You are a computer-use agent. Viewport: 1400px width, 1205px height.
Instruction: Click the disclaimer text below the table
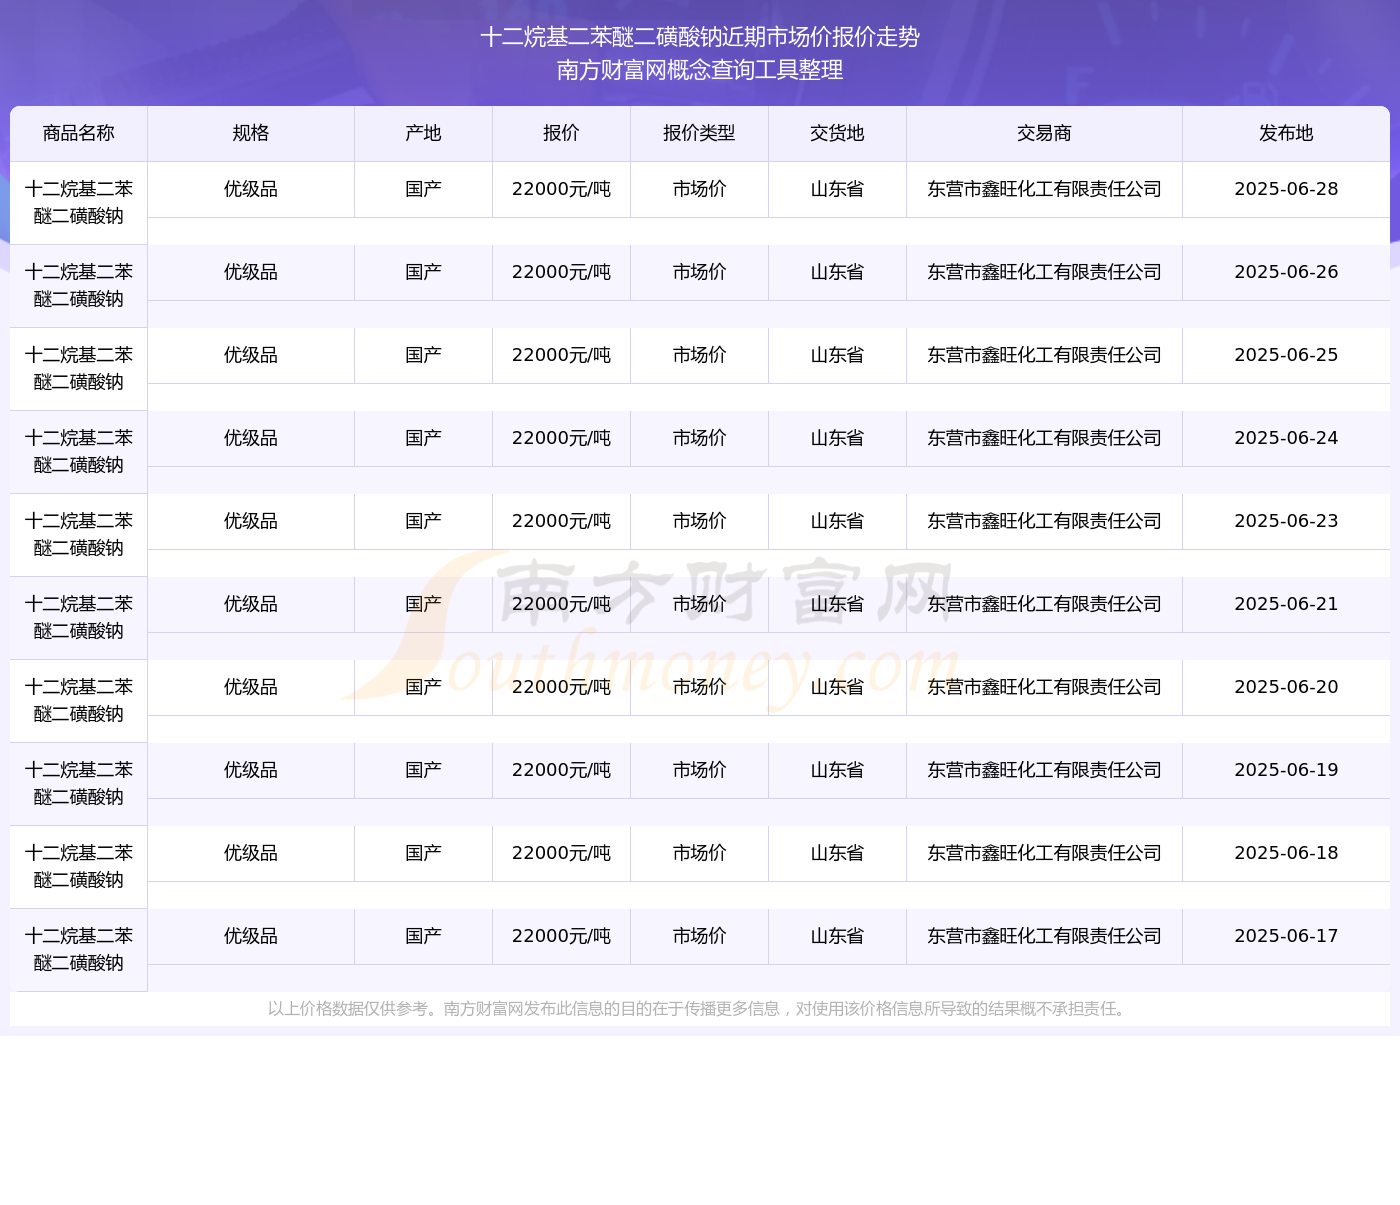tap(700, 1009)
